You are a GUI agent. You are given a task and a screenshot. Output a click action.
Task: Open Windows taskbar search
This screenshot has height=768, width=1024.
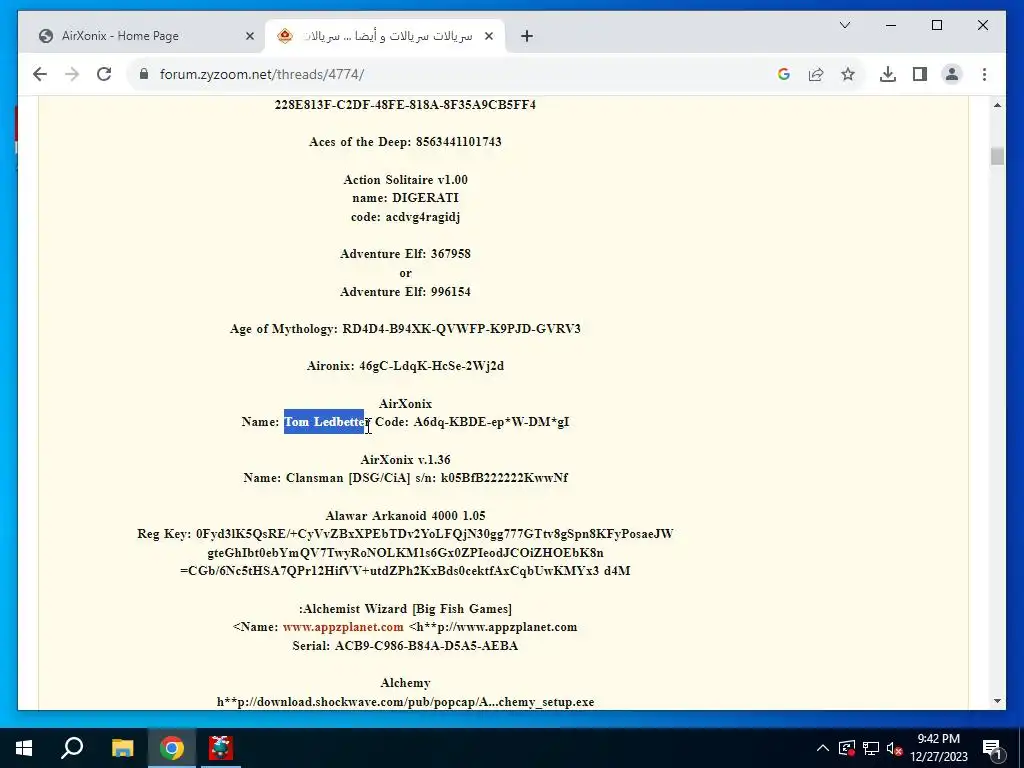tap(72, 748)
